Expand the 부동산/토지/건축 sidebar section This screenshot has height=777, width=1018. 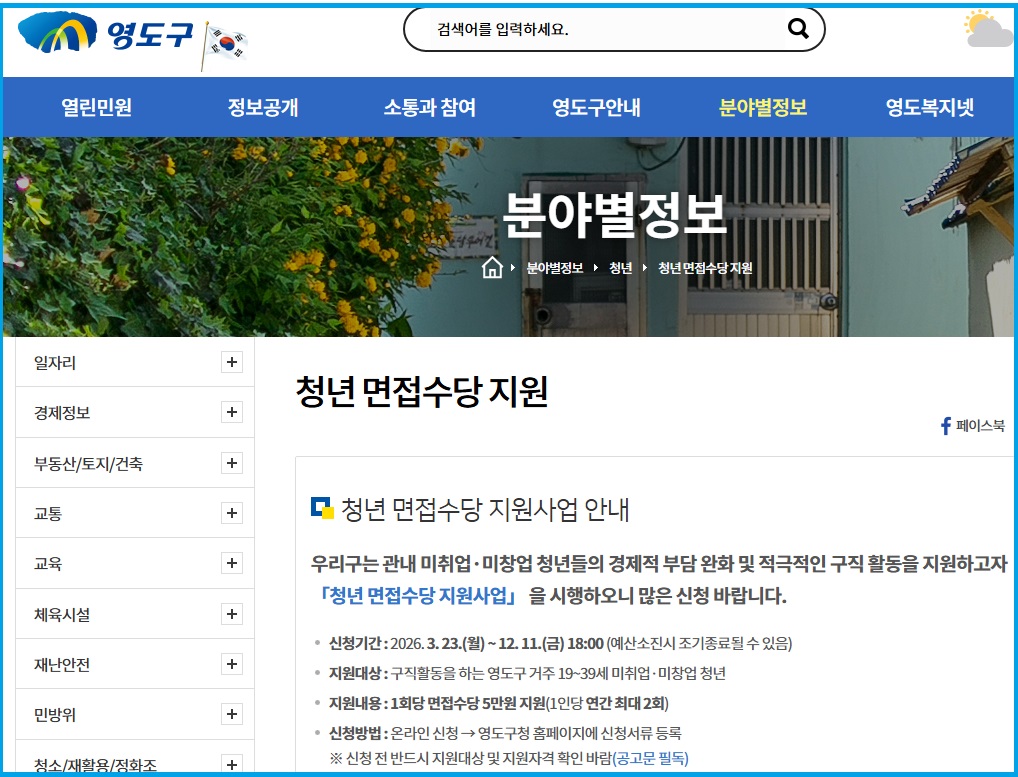232,463
